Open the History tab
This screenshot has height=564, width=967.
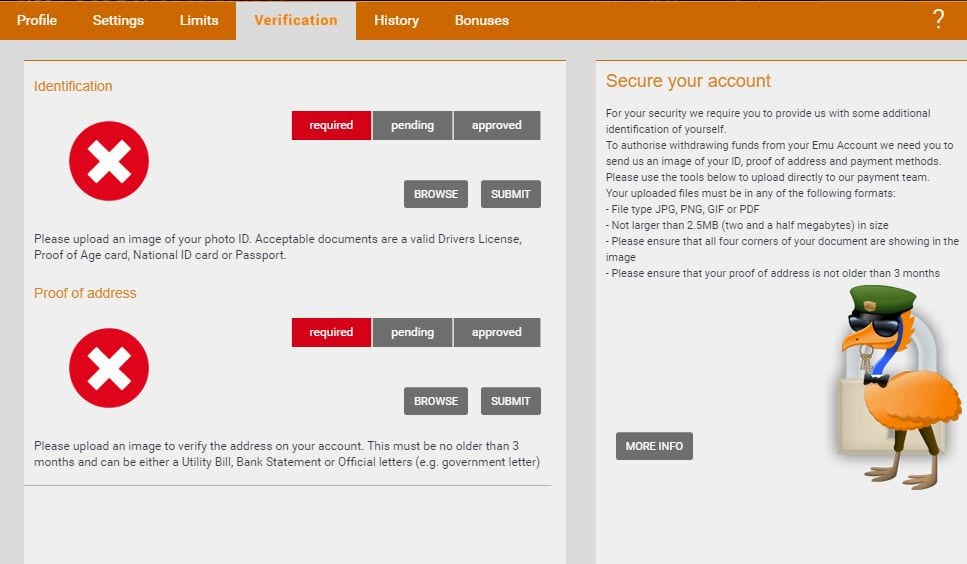pyautogui.click(x=396, y=20)
